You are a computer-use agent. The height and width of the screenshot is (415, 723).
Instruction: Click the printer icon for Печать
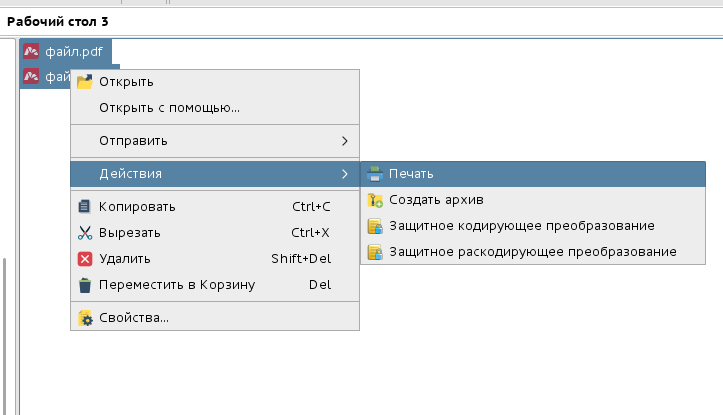point(375,174)
